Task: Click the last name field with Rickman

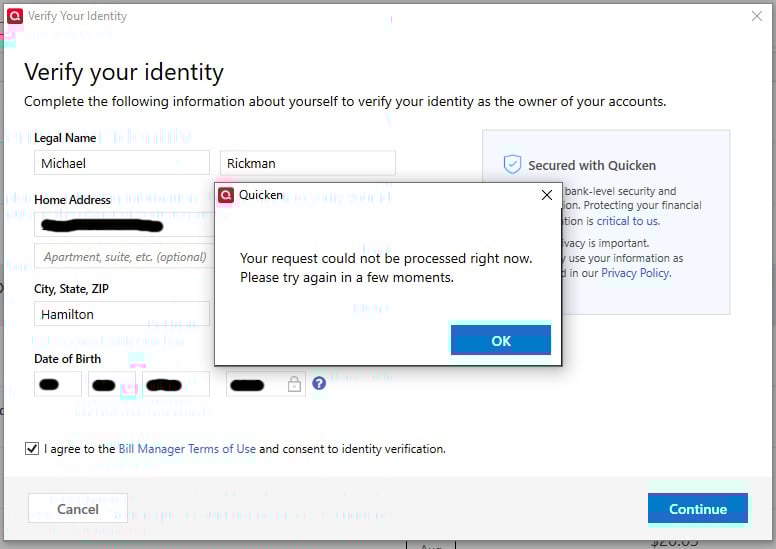Action: pyautogui.click(x=307, y=163)
